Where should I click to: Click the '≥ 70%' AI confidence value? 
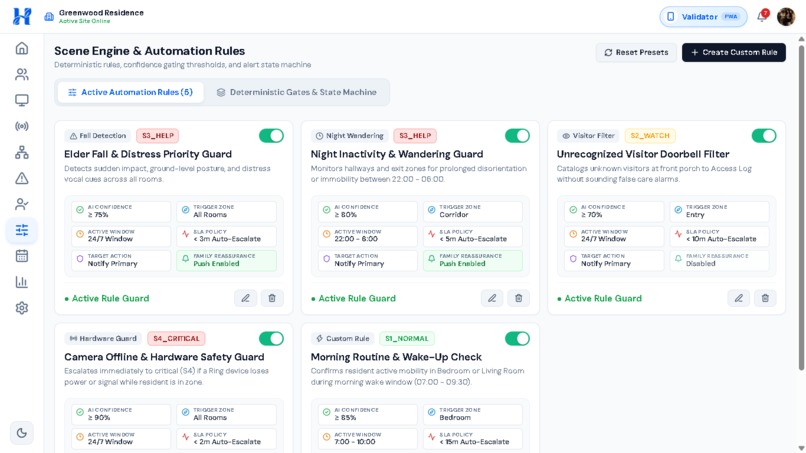(x=592, y=215)
